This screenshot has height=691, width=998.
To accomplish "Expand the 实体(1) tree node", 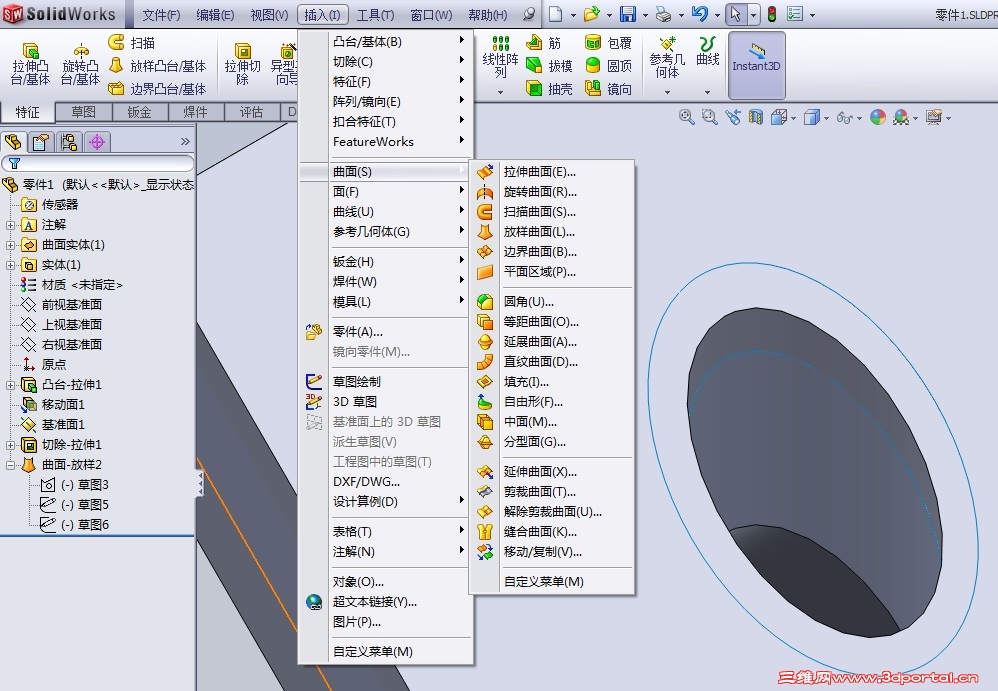I will click(10, 265).
